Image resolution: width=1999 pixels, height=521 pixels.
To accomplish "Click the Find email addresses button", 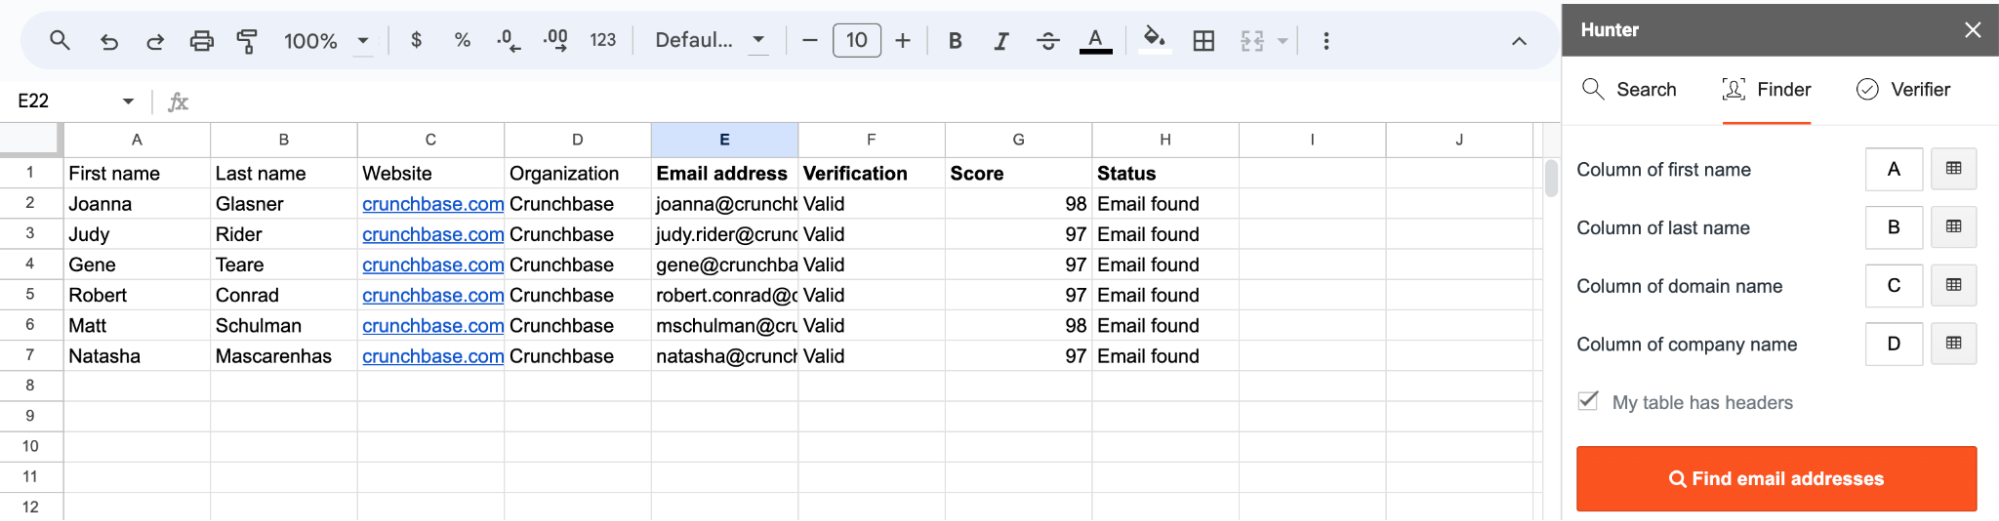I will (1776, 479).
